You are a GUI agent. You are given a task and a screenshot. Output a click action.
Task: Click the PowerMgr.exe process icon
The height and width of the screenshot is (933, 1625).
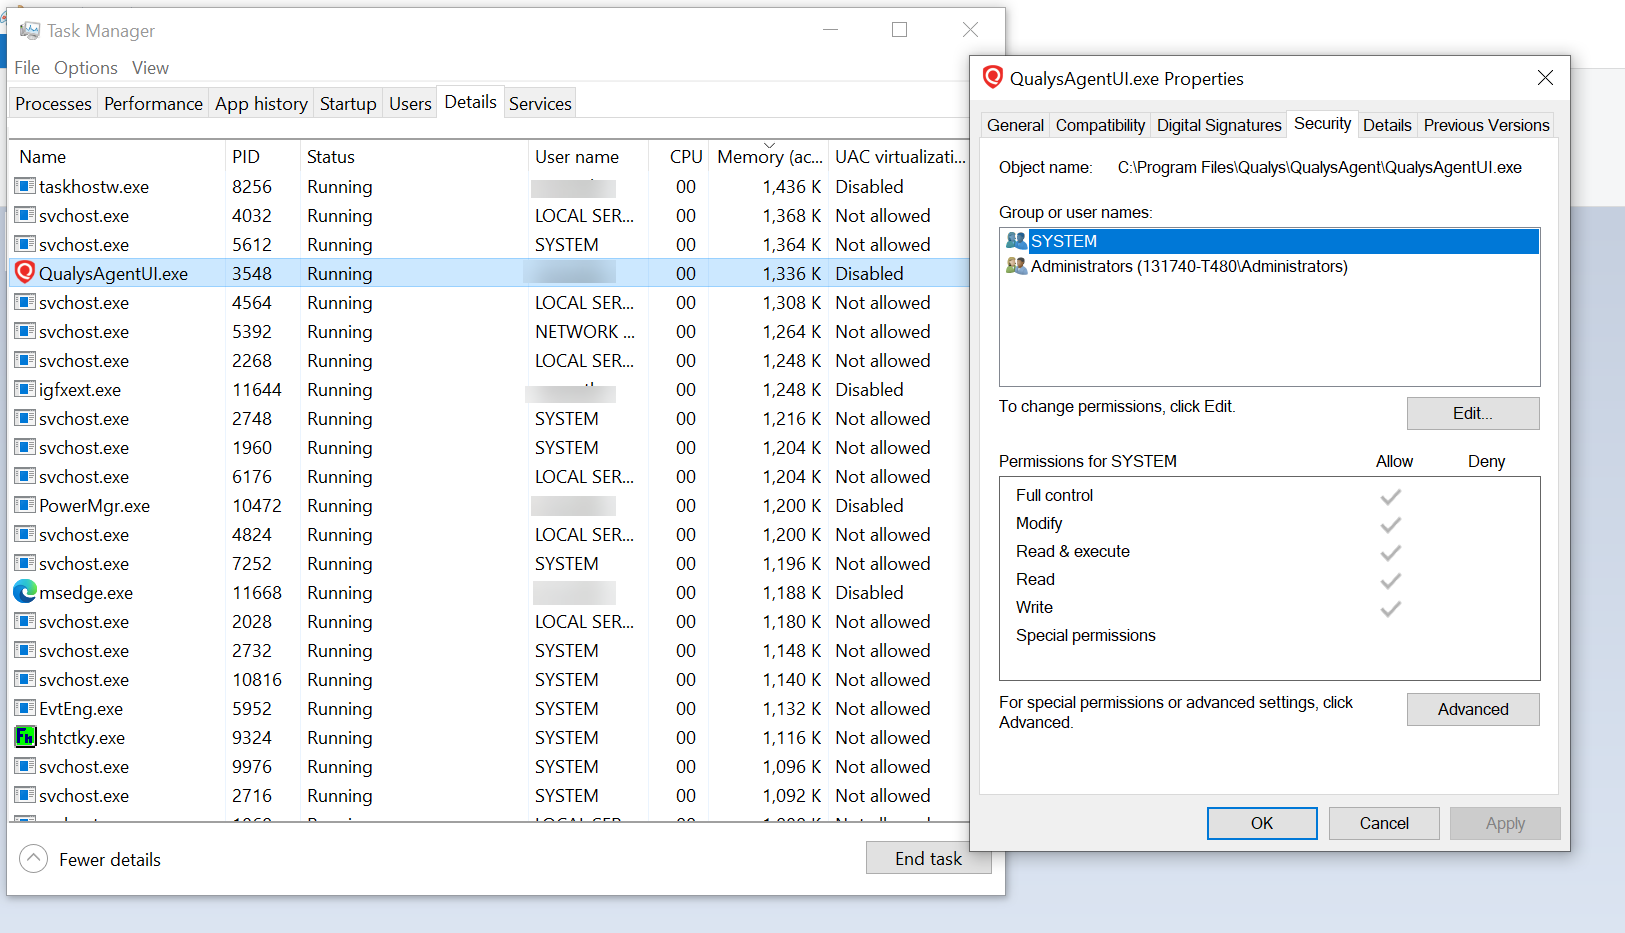(x=25, y=505)
